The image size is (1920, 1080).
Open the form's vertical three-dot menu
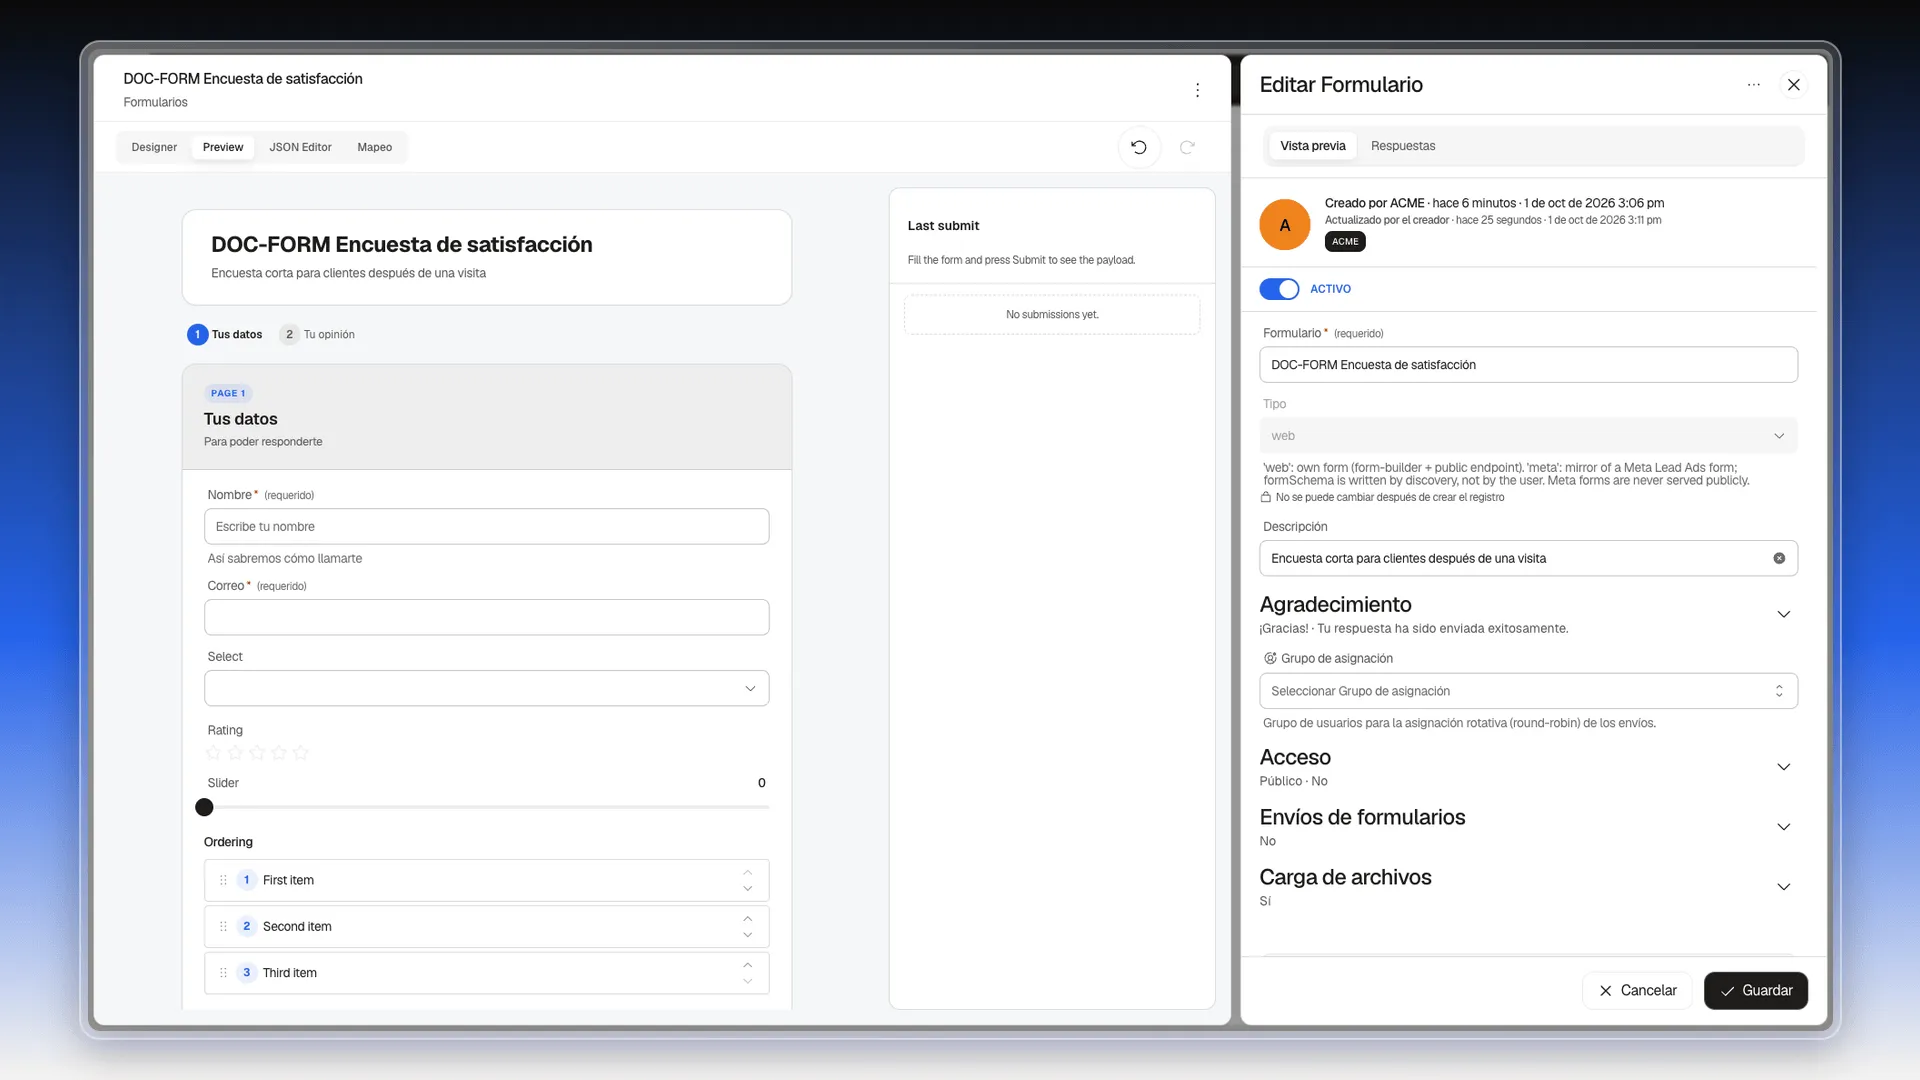(1197, 90)
